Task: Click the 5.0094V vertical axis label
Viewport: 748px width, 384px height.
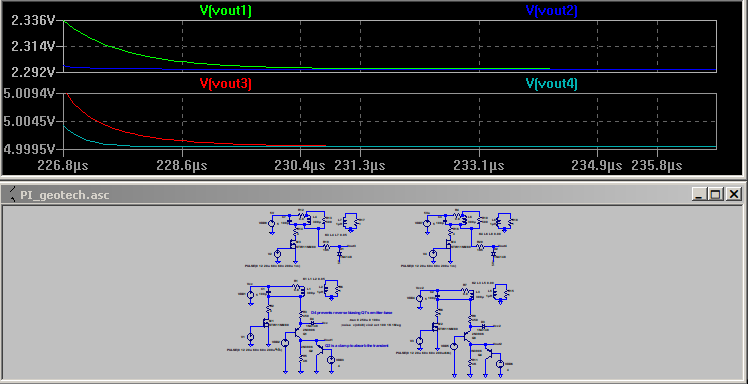Action: (29, 93)
